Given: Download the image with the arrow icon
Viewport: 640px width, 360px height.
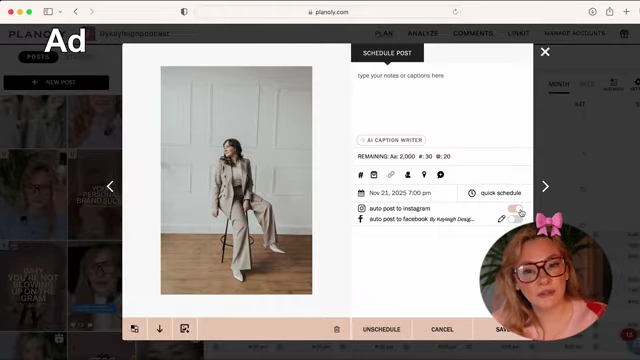Looking at the screenshot, I should coord(160,329).
